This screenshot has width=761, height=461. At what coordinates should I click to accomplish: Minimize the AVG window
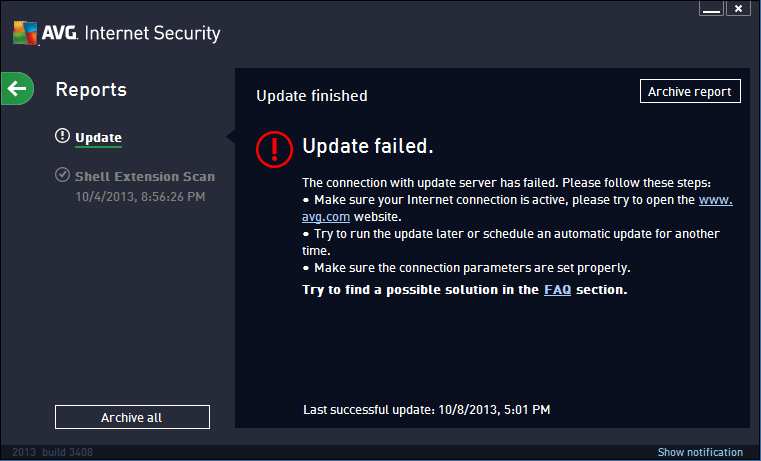711,9
